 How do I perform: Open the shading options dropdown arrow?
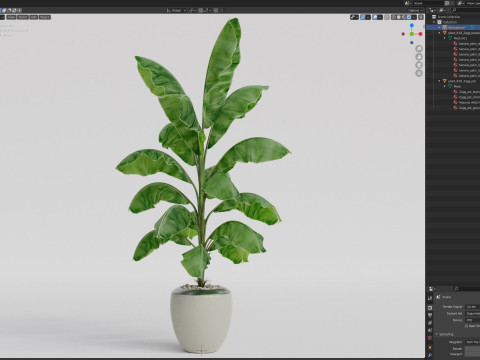[414, 17]
